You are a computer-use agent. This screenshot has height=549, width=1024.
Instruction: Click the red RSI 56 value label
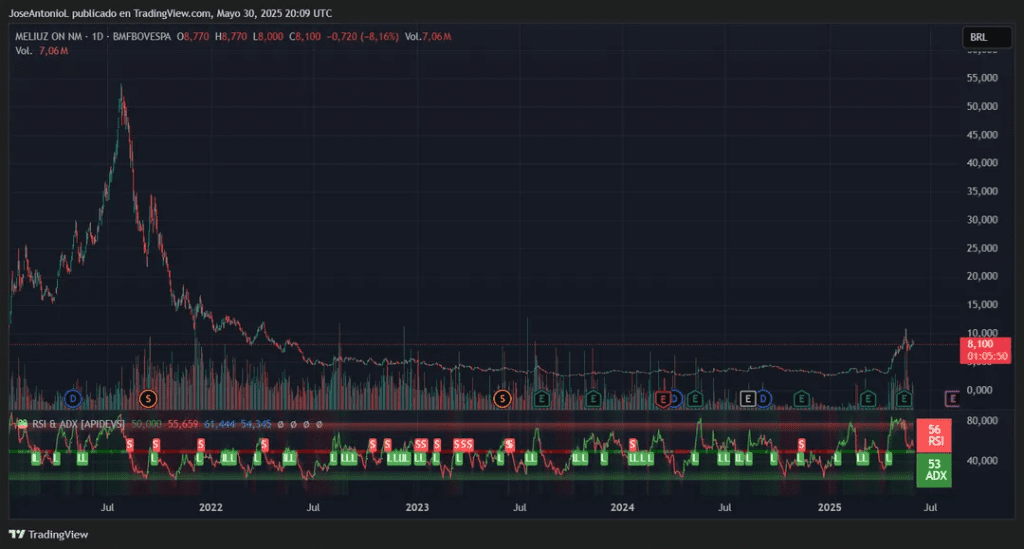[x=934, y=435]
